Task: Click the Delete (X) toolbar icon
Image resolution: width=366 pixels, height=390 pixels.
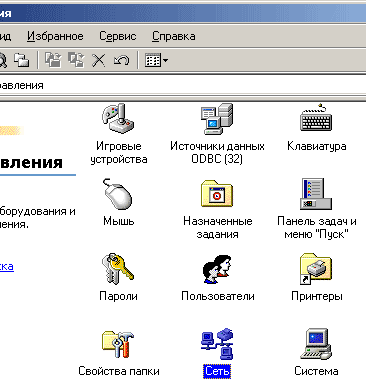Action: 99,60
